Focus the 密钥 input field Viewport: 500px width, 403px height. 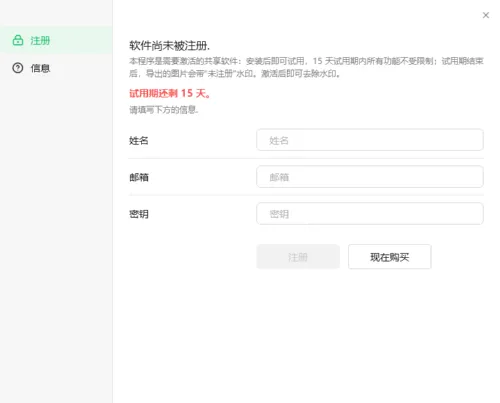tap(370, 214)
